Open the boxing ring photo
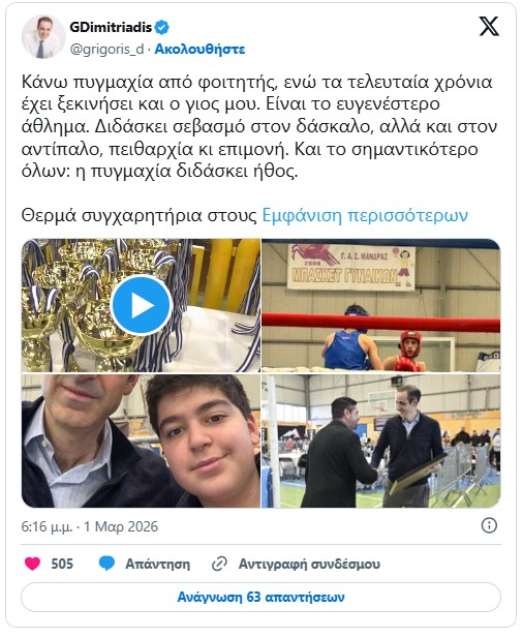This screenshot has height=638, width=523. 381,305
